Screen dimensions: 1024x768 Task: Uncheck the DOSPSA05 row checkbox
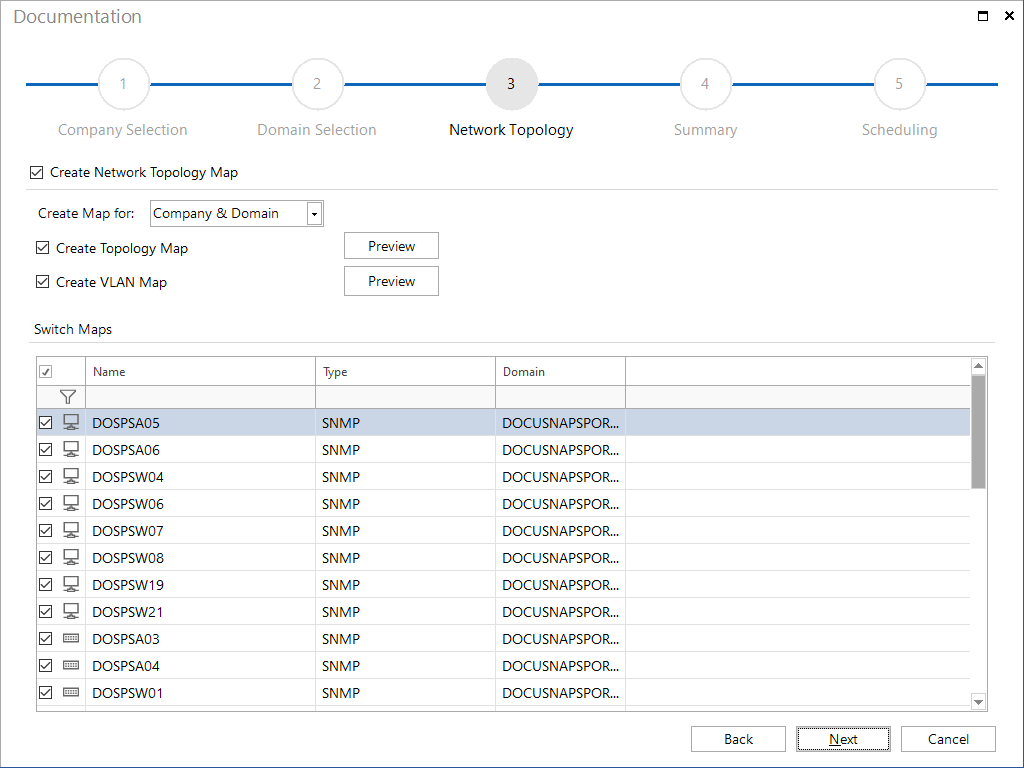coord(46,423)
